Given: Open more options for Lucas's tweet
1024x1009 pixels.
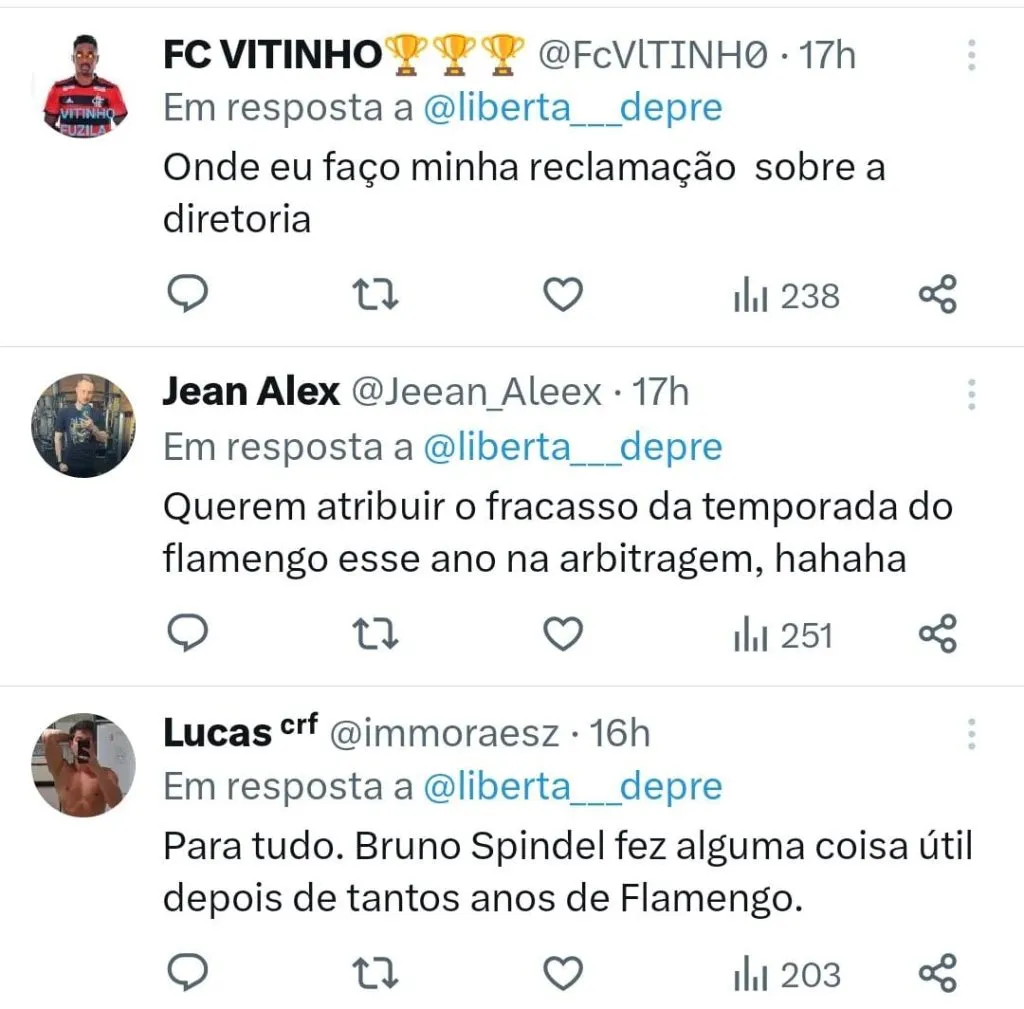Looking at the screenshot, I should pyautogui.click(x=970, y=734).
